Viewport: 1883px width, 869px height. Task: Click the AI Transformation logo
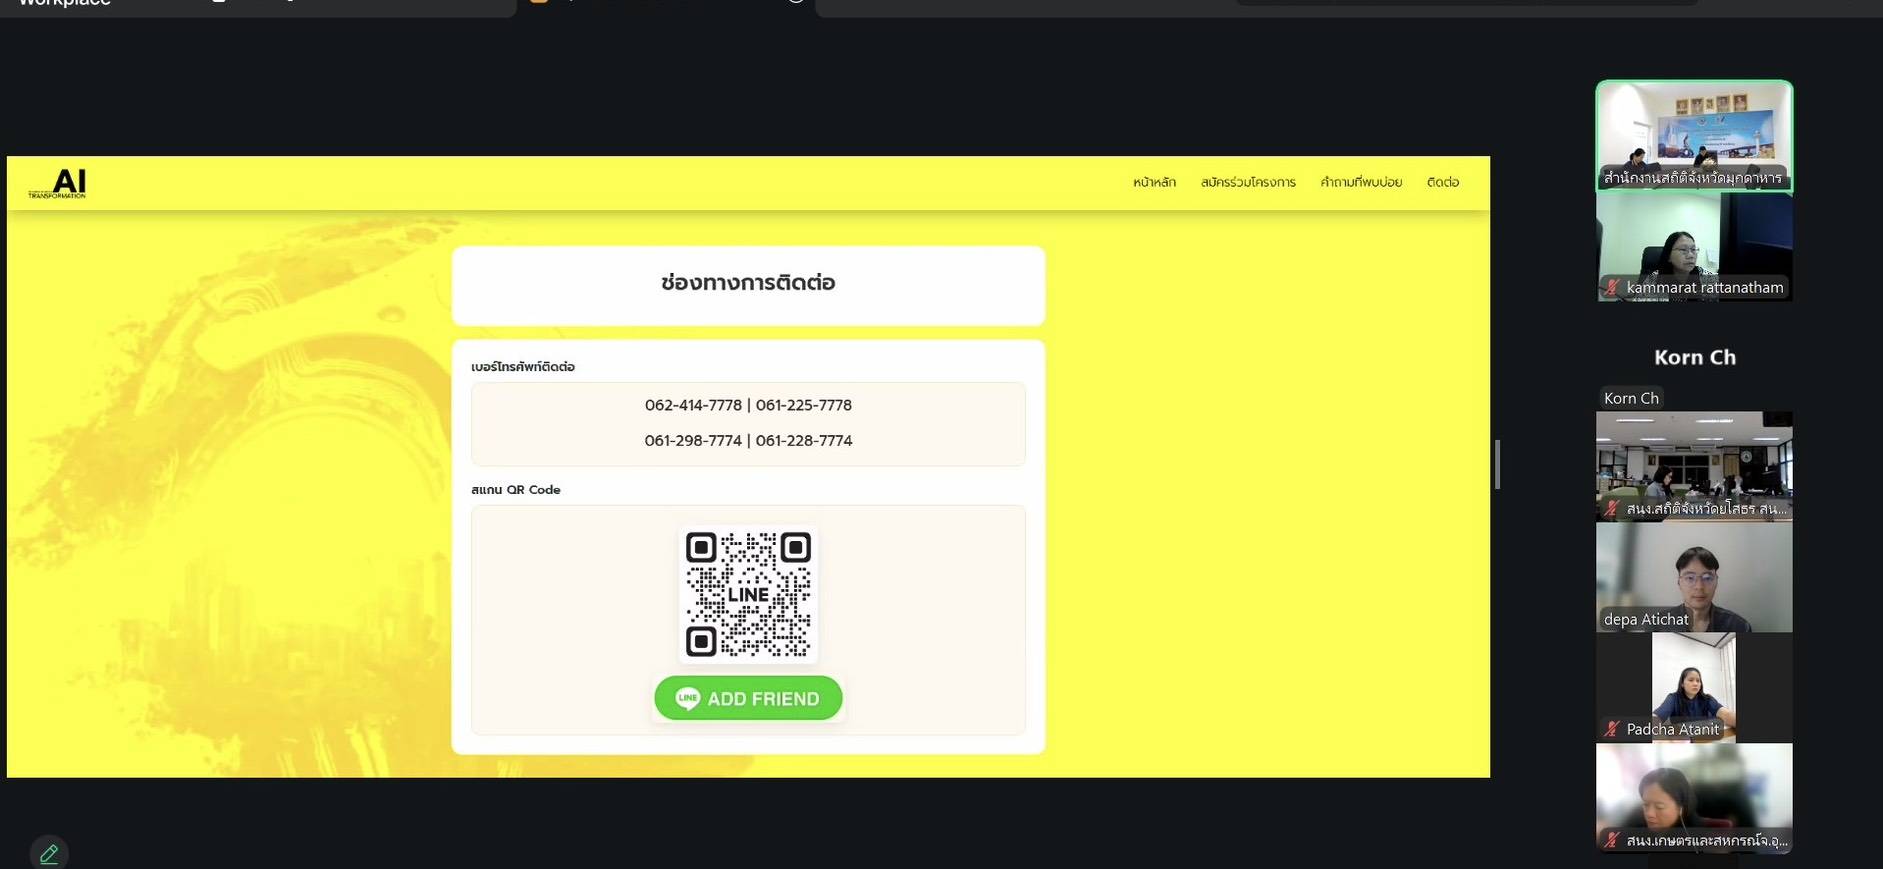(x=58, y=183)
